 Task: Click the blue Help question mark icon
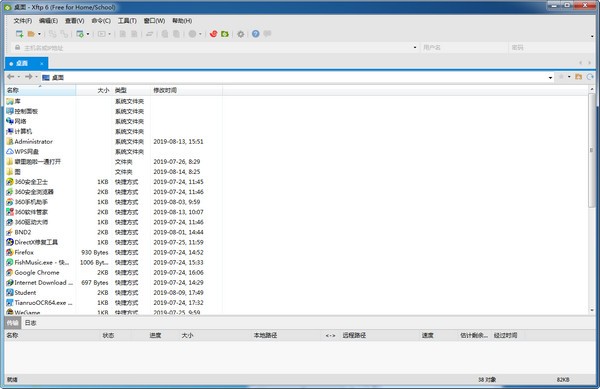click(x=256, y=34)
